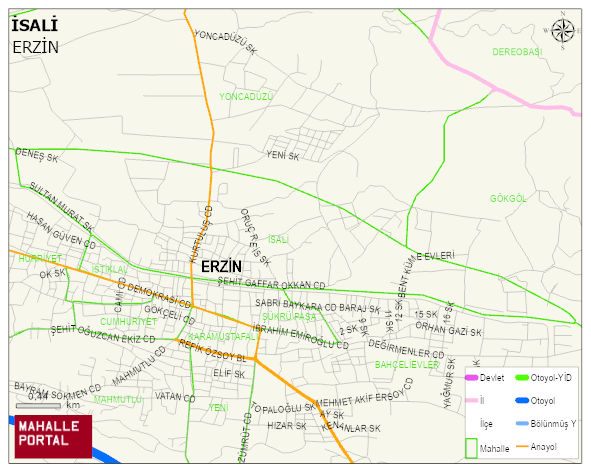Click the 0,44 km scale bar
Image resolution: width=591 pixels, height=472 pixels.
tap(38, 406)
